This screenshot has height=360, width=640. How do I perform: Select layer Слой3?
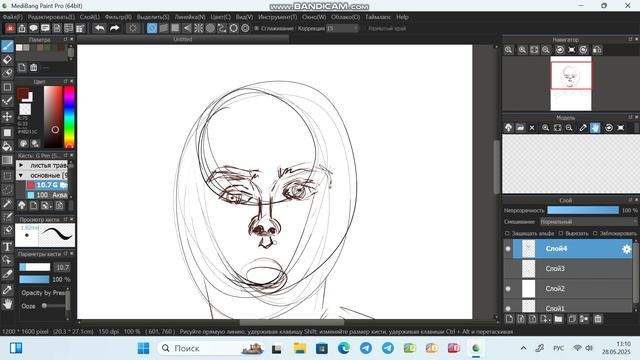(572, 269)
